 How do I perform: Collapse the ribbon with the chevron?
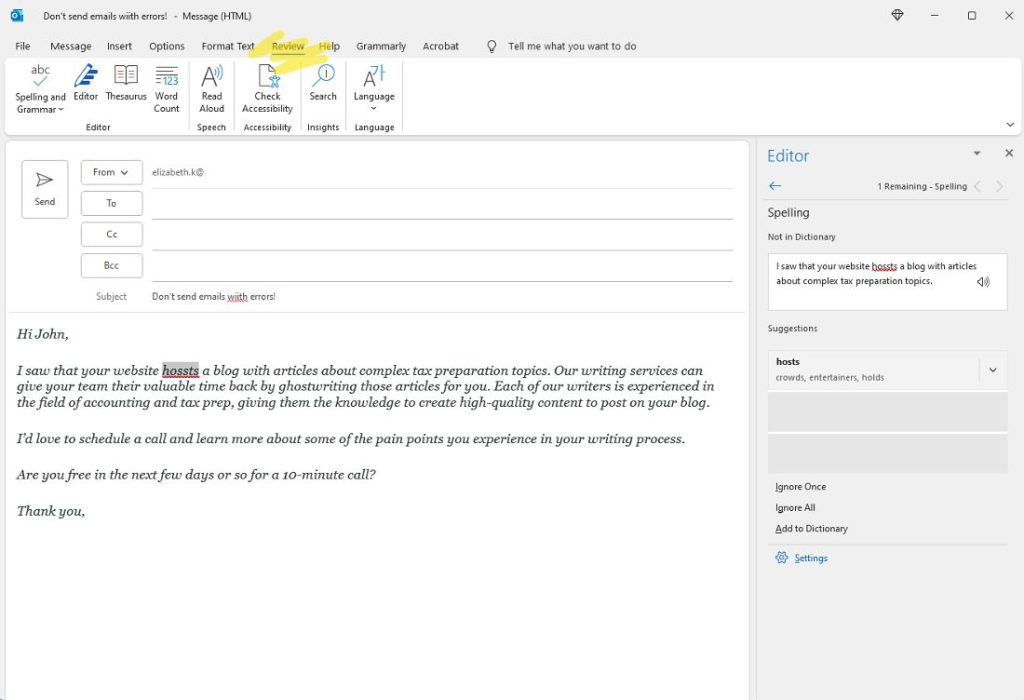coord(1009,123)
